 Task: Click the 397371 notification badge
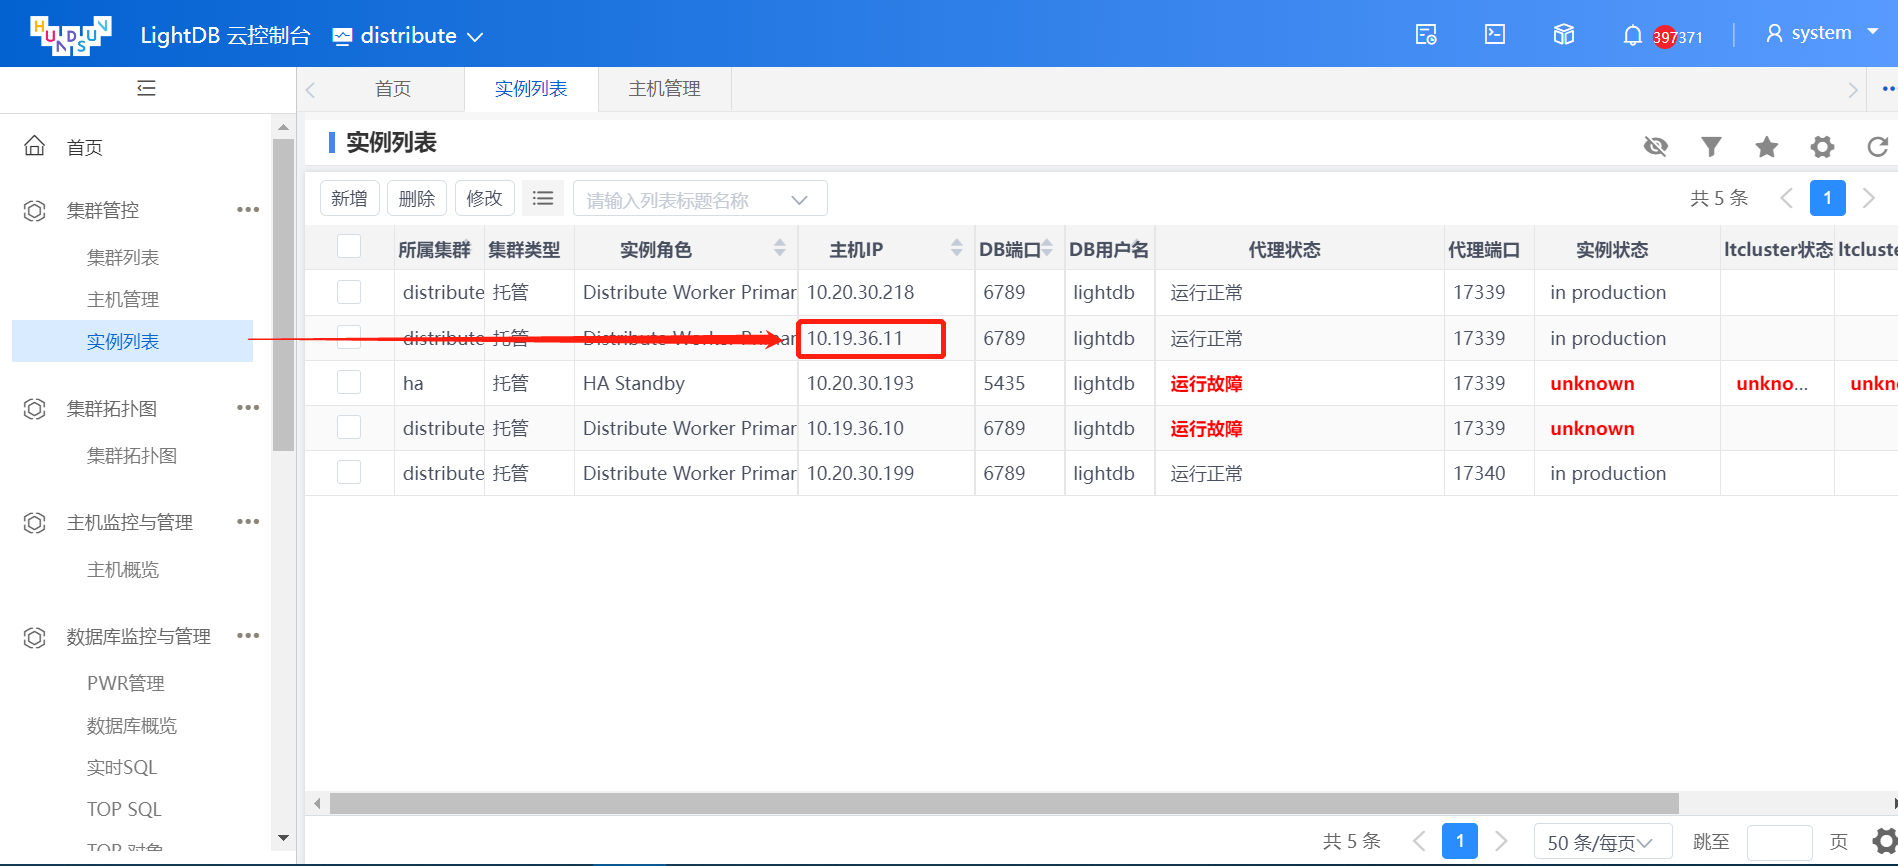1677,37
